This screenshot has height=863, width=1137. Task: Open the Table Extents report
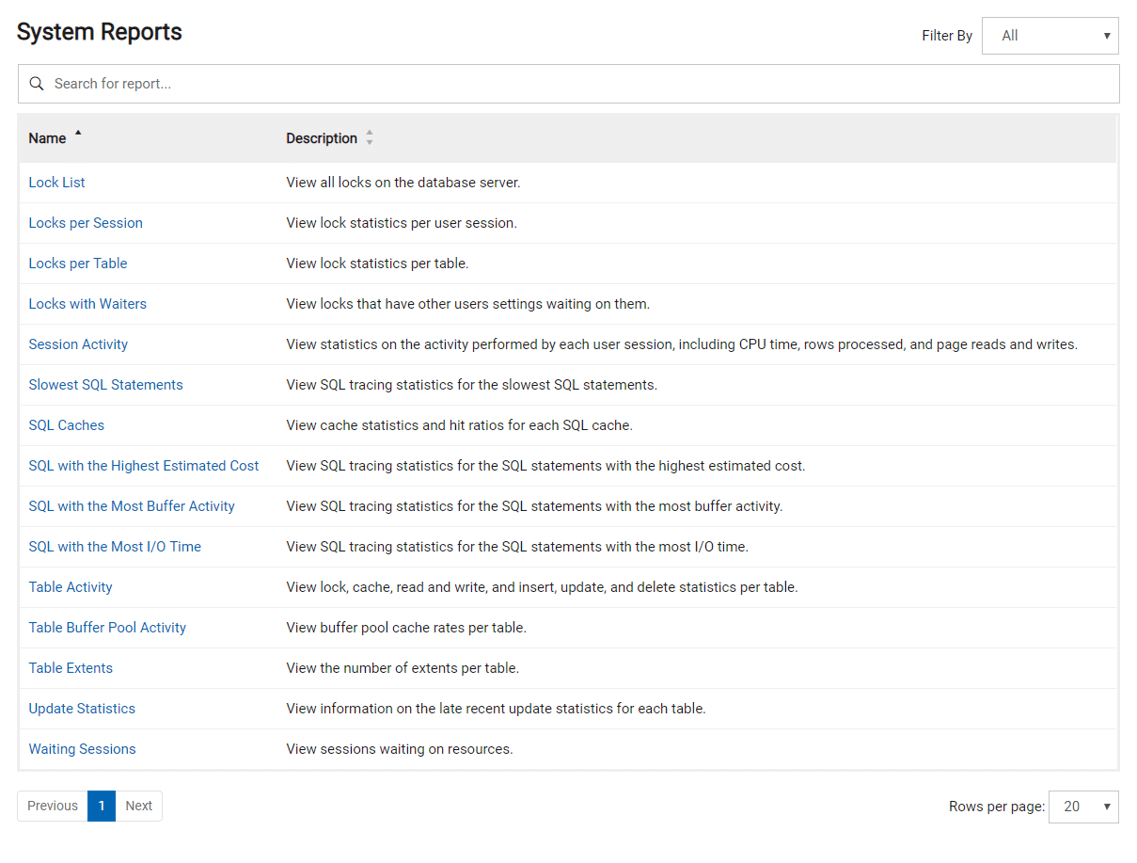click(70, 668)
